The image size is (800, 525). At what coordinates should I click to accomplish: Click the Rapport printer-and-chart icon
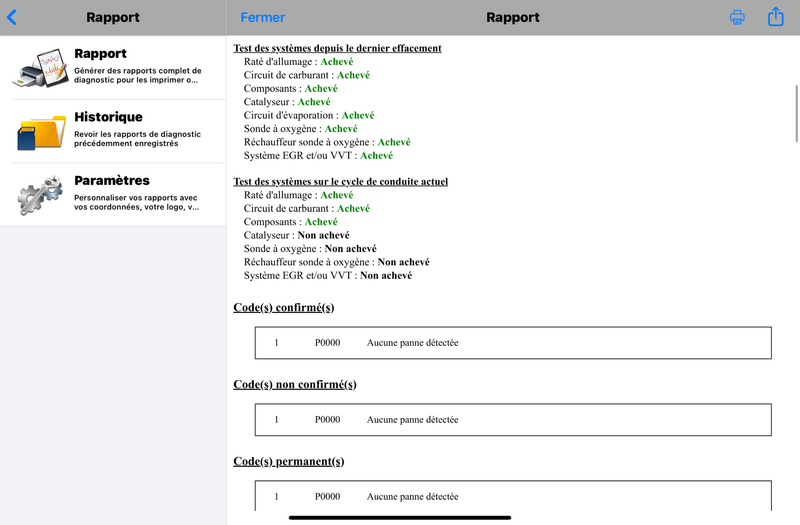pyautogui.click(x=41, y=67)
